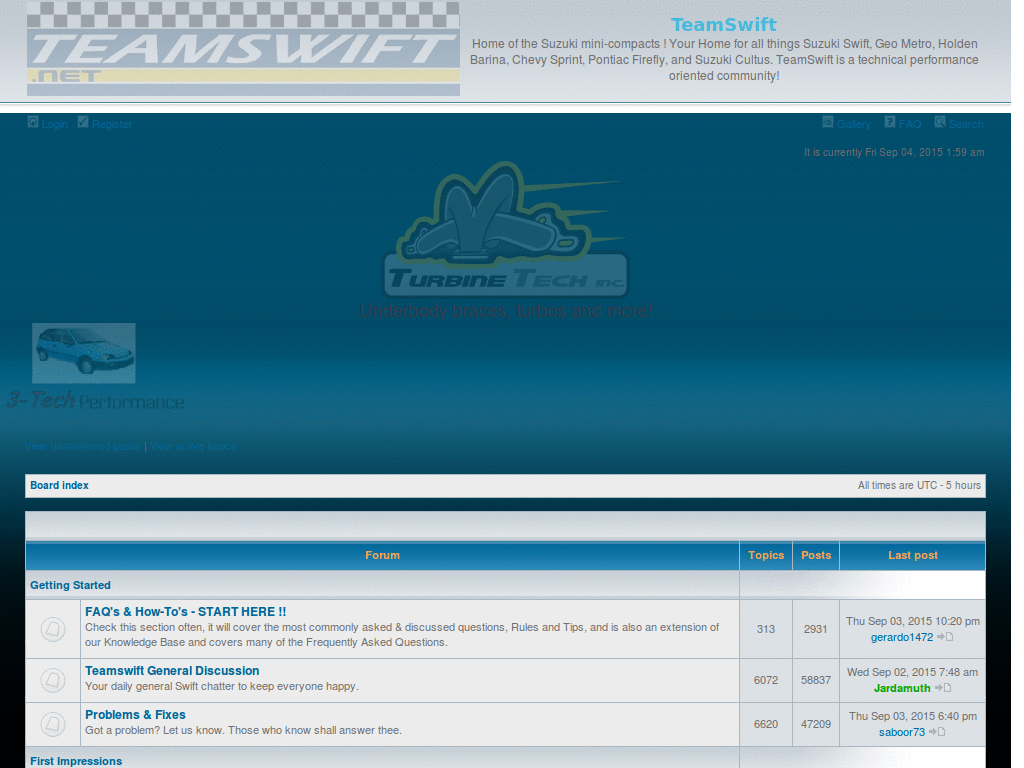Select post count 2931
The width and height of the screenshot is (1024, 768).
click(816, 629)
